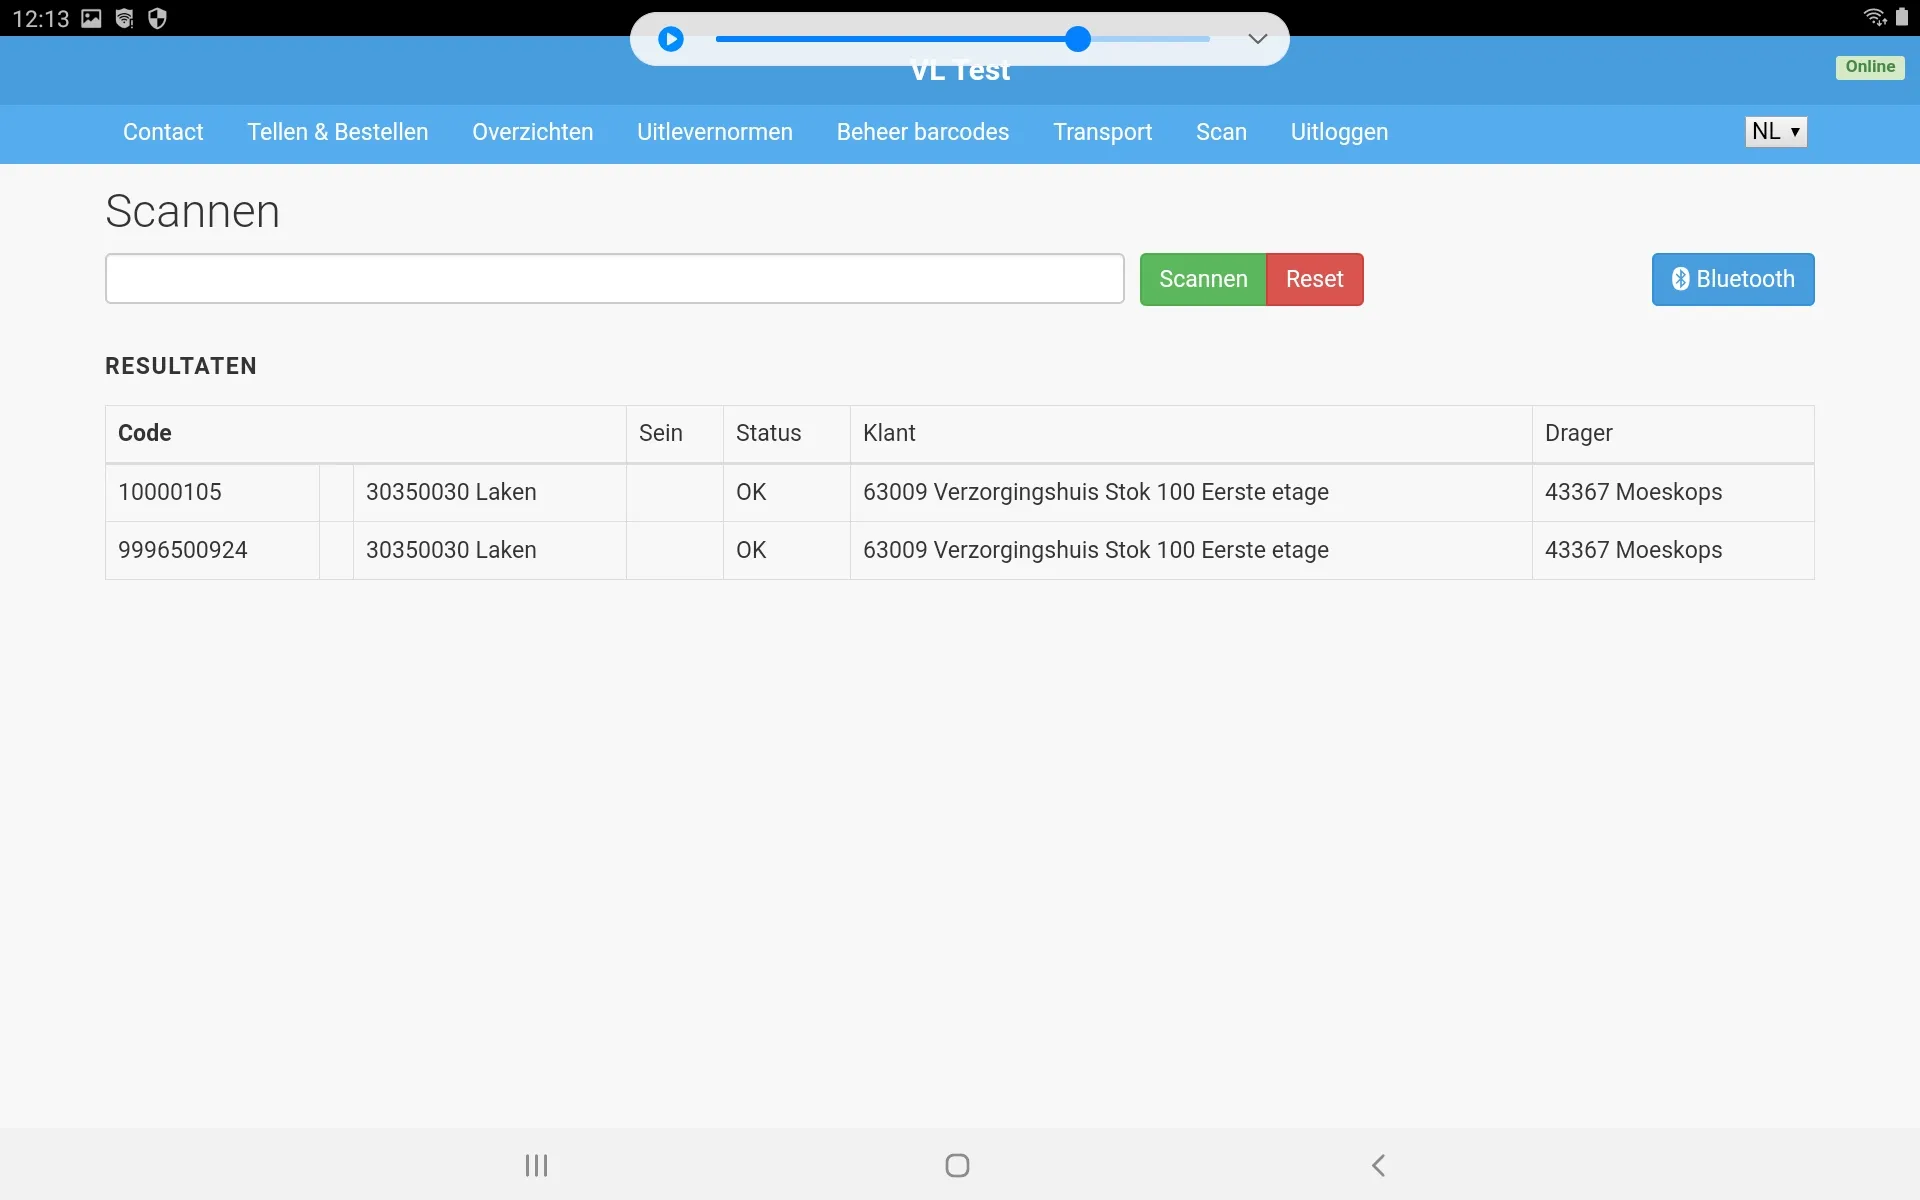Image resolution: width=1920 pixels, height=1200 pixels.
Task: Open the Transport section
Action: 1102,131
